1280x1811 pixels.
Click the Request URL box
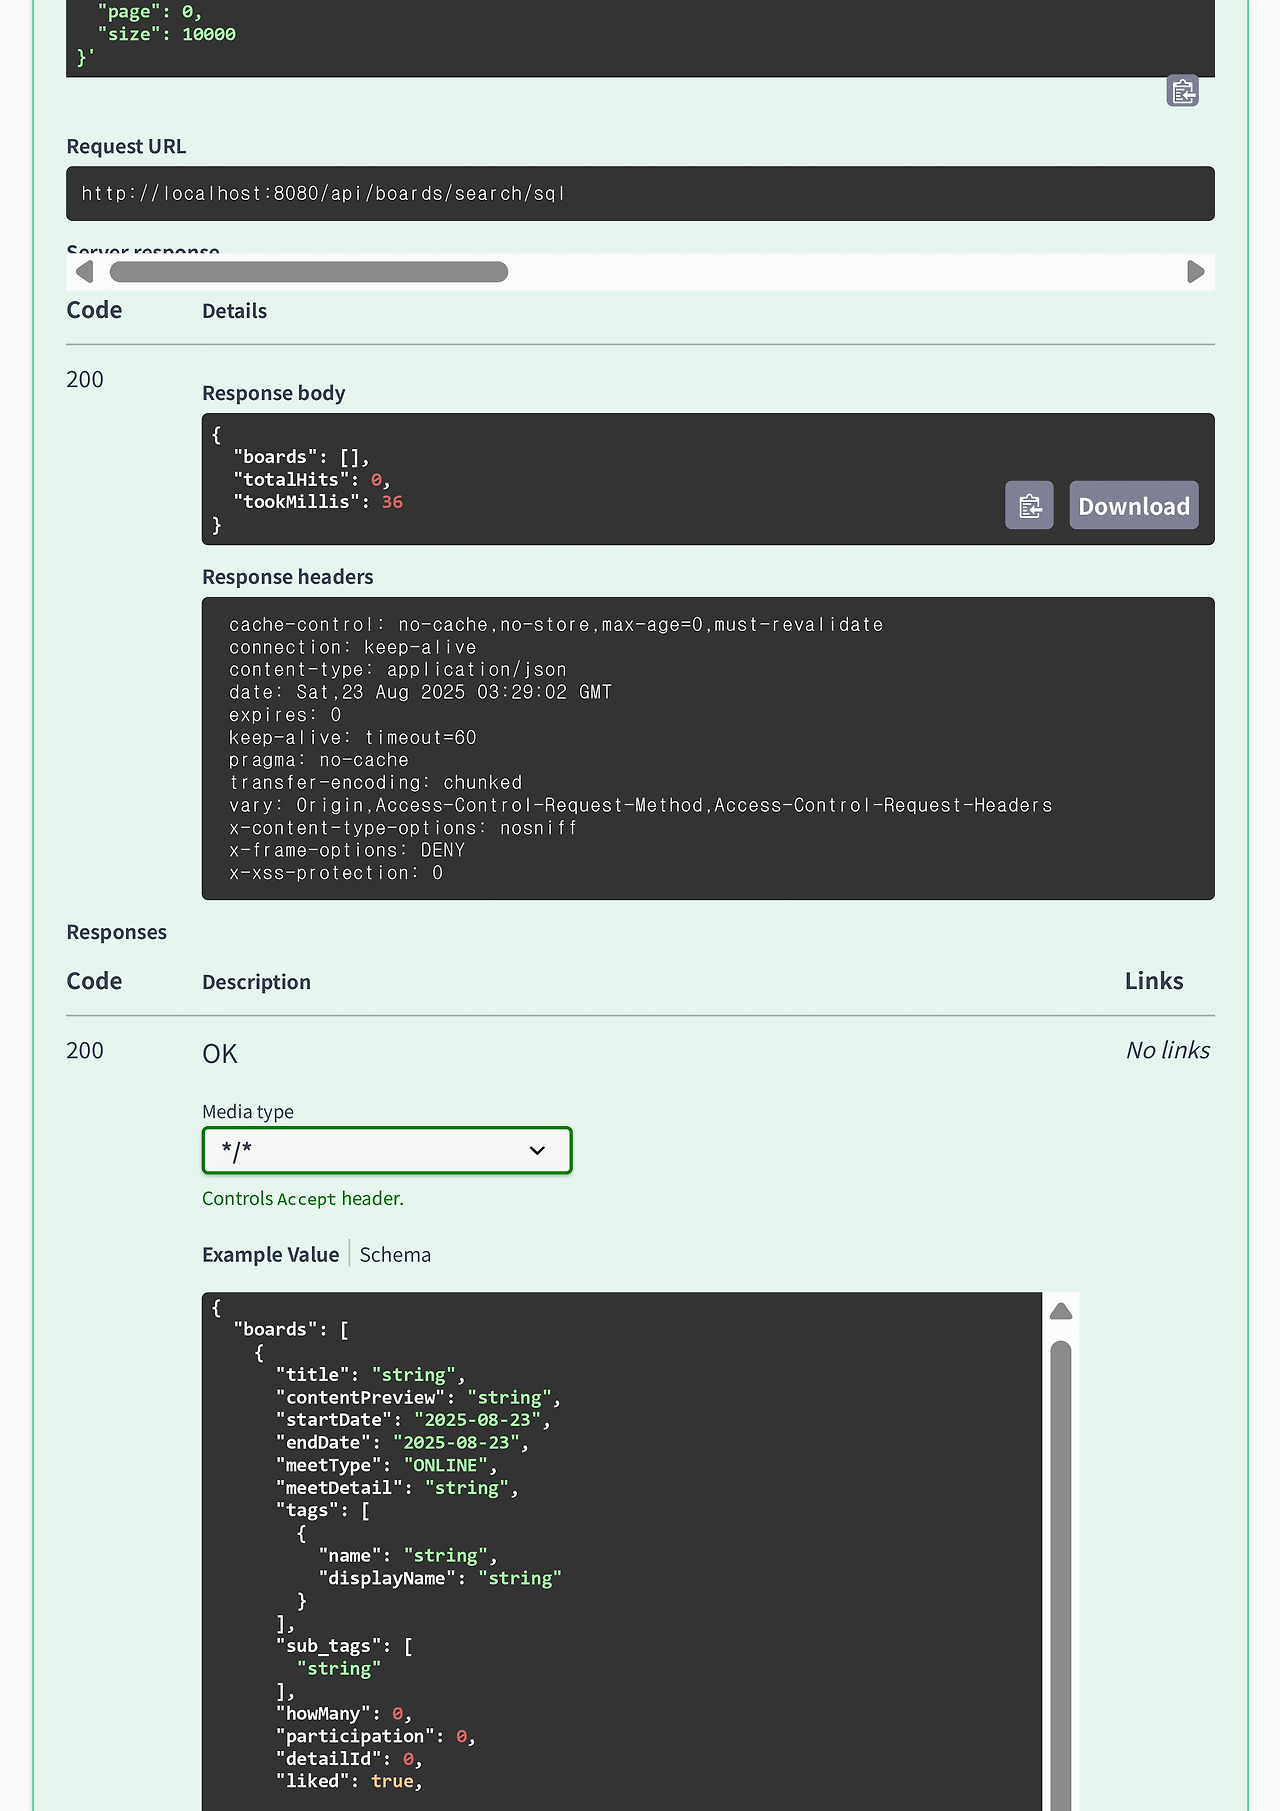[640, 193]
